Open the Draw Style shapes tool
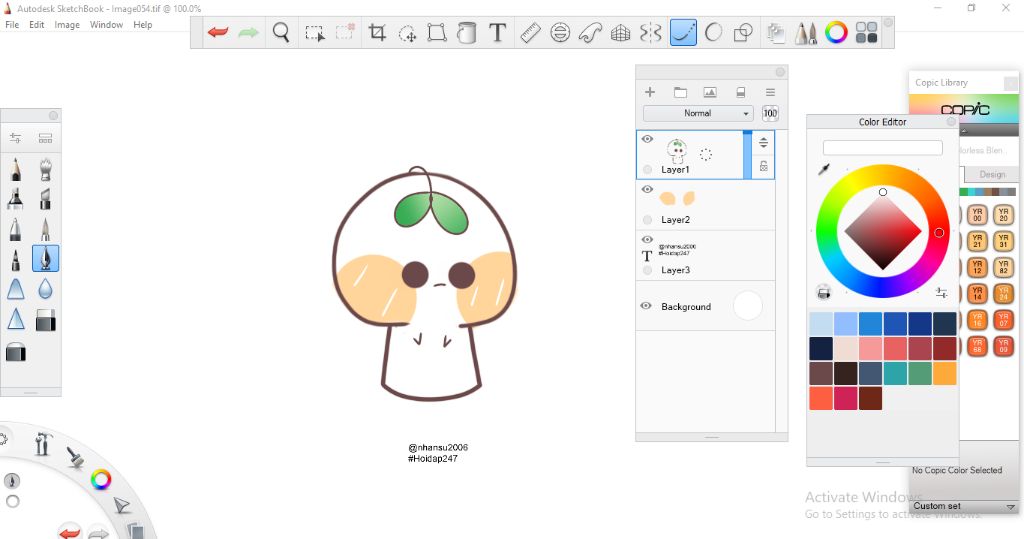 click(743, 32)
